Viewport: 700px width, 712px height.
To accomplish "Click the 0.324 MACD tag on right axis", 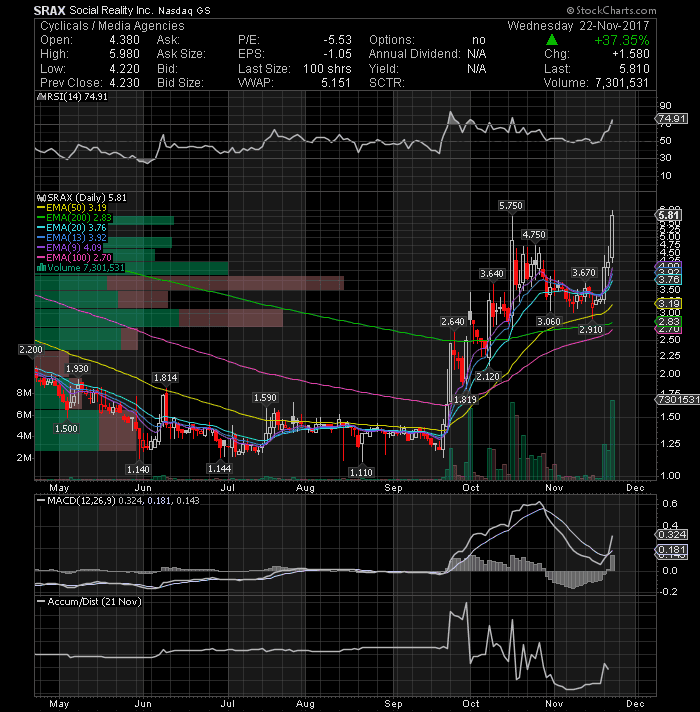I will [x=672, y=534].
